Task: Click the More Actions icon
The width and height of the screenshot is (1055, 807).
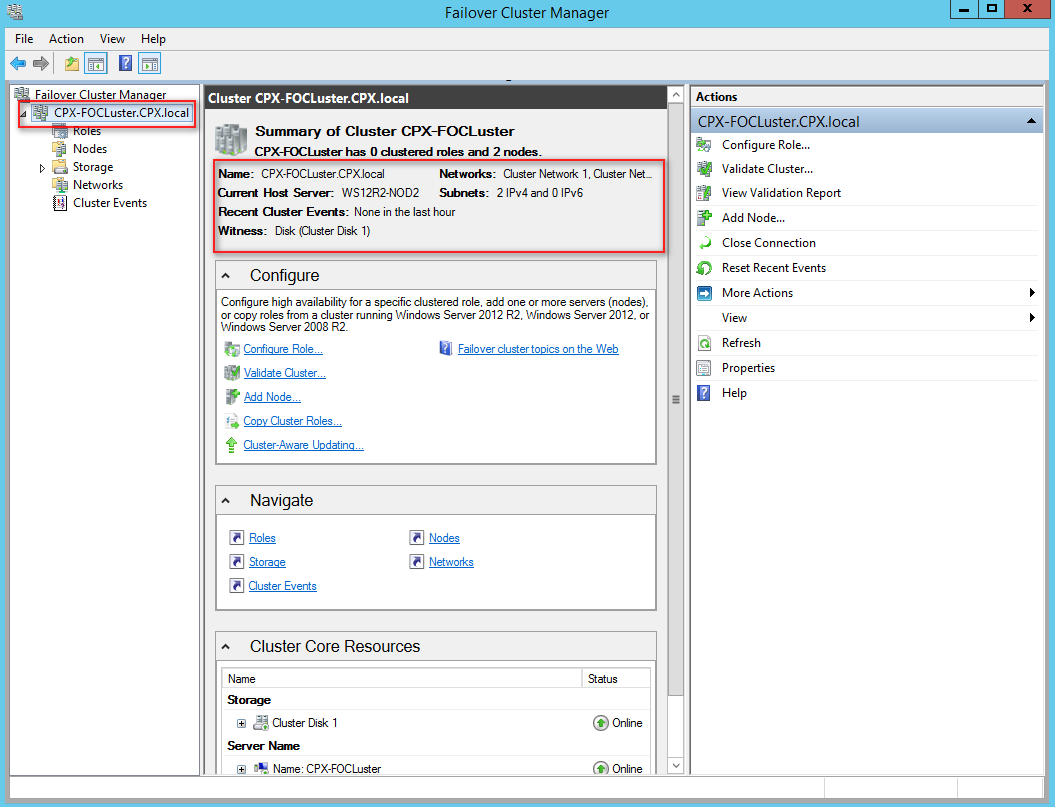Action: 704,293
